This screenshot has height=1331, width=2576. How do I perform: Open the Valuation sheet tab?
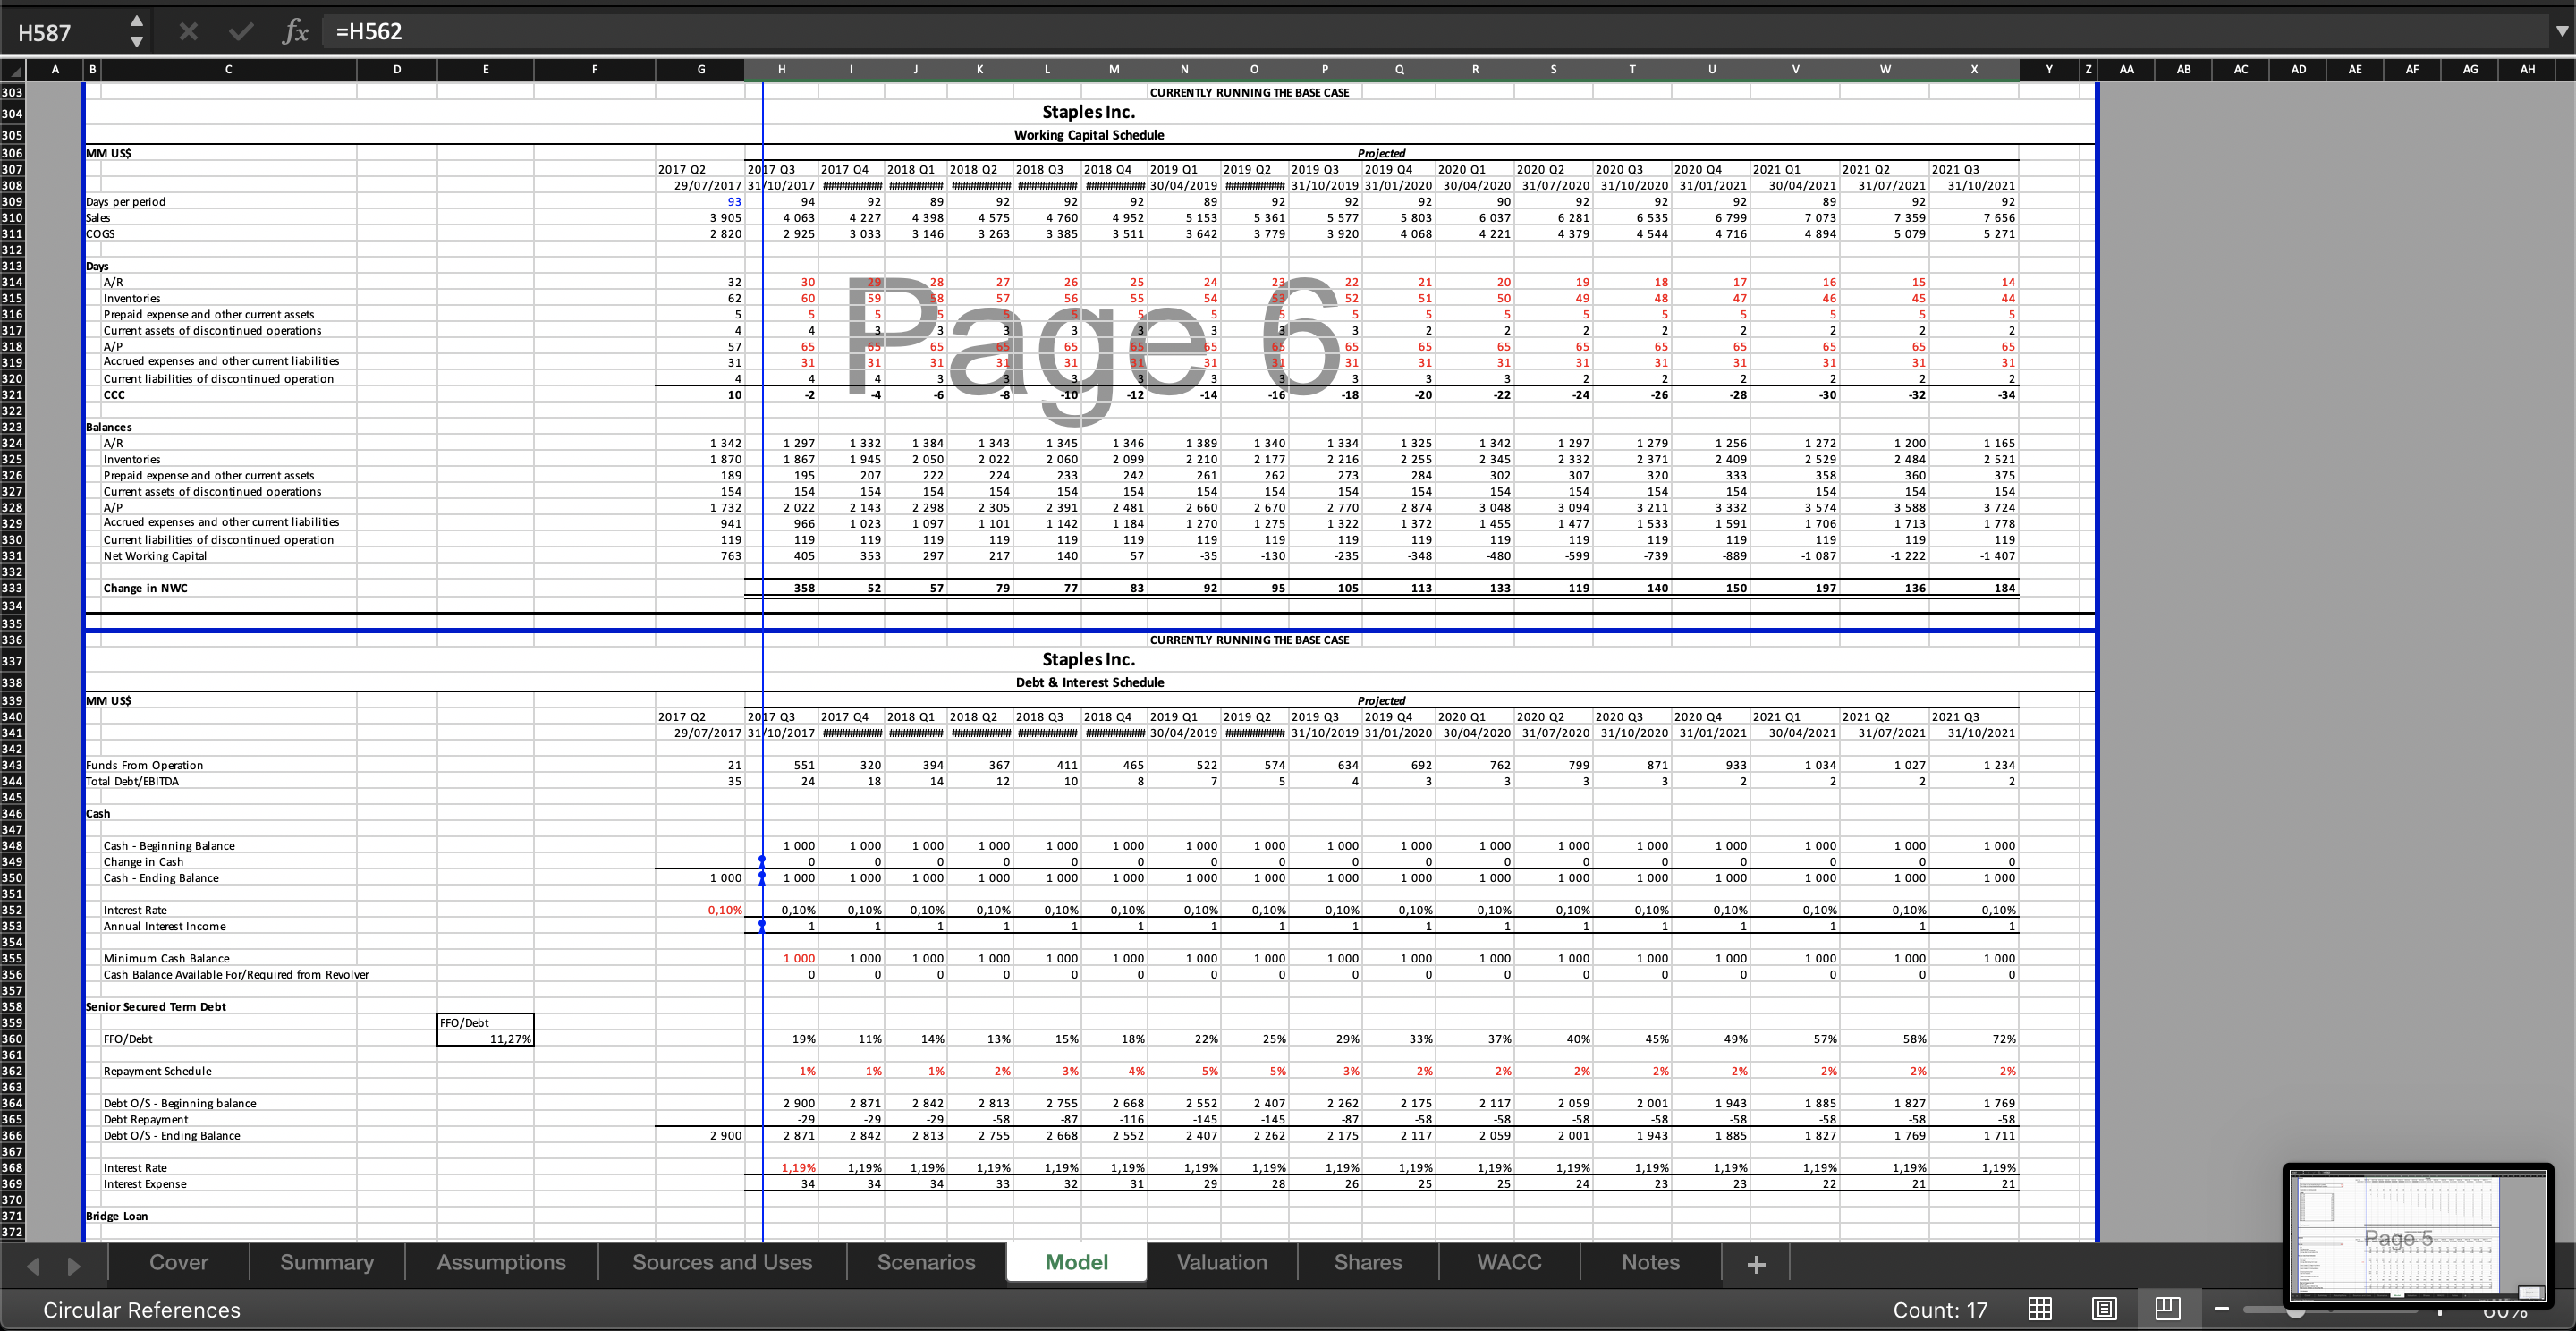[x=1222, y=1262]
